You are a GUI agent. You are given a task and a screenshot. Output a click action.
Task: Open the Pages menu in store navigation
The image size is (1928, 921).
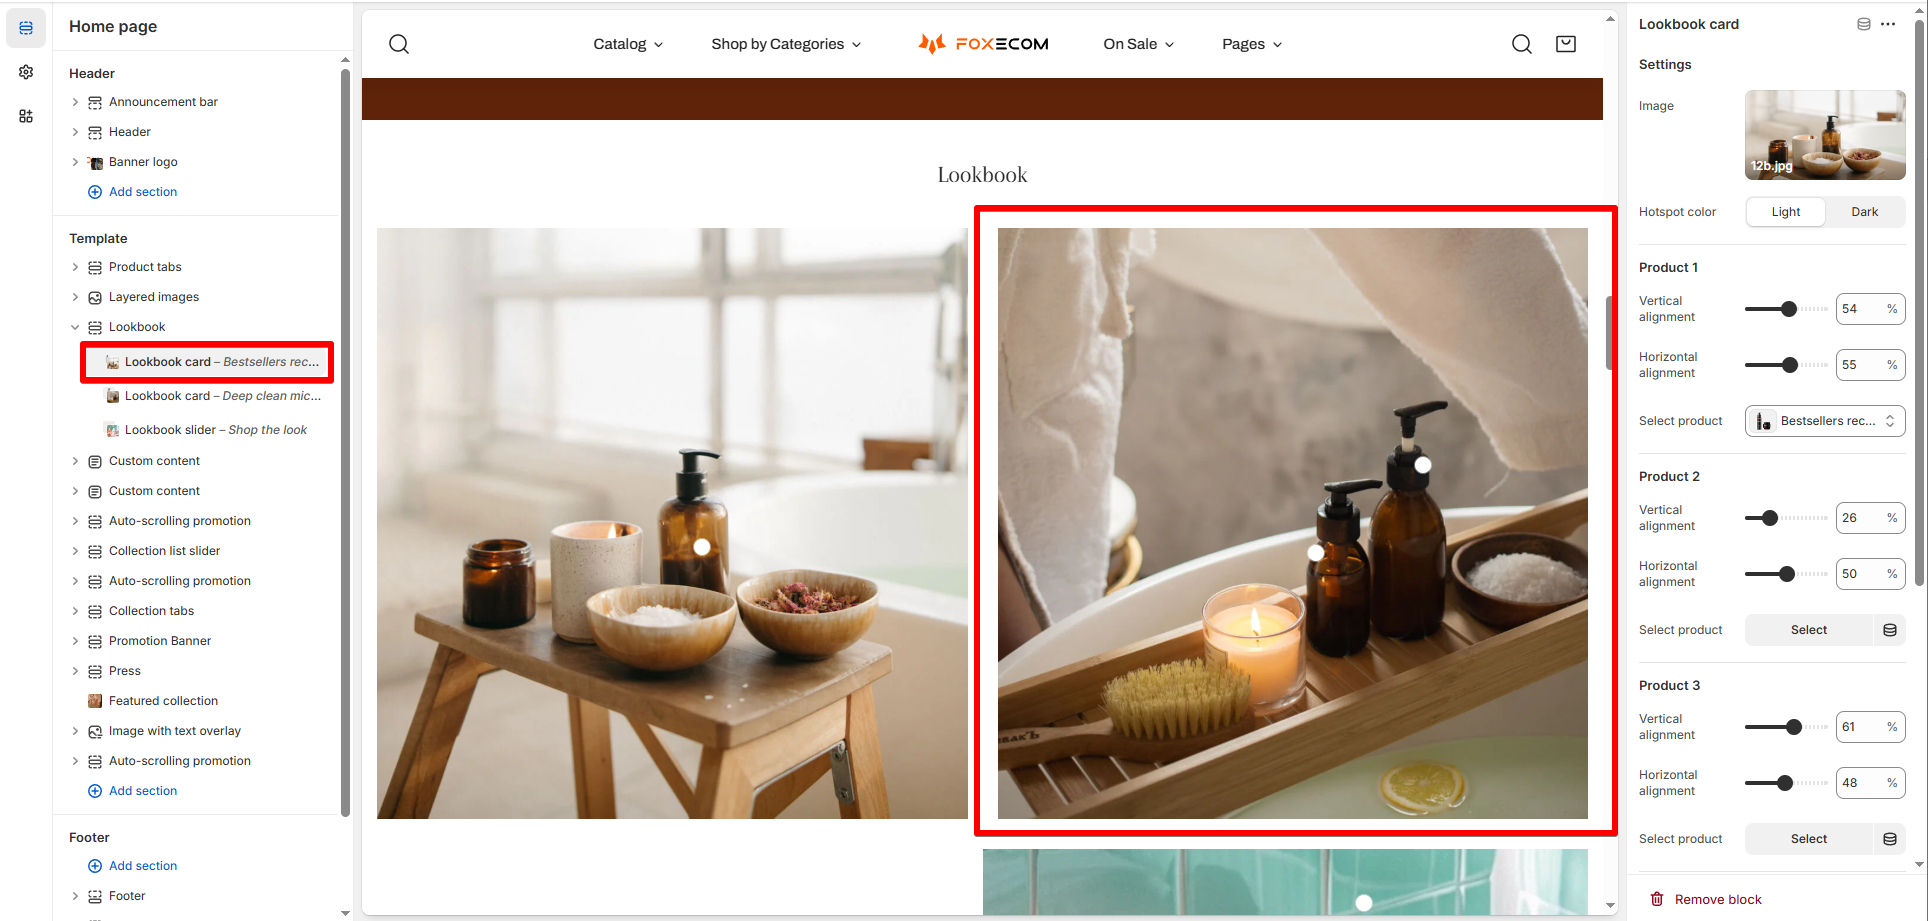[1252, 44]
